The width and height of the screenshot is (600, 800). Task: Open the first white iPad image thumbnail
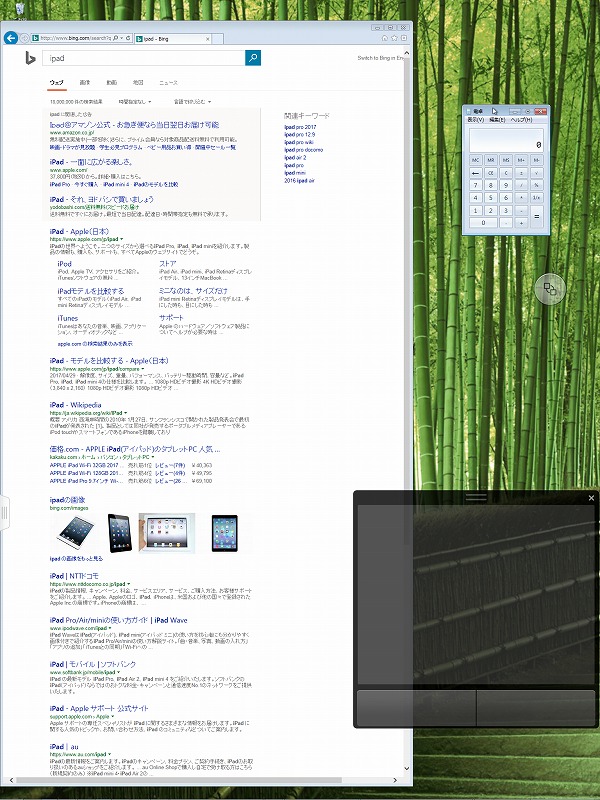click(x=75, y=533)
